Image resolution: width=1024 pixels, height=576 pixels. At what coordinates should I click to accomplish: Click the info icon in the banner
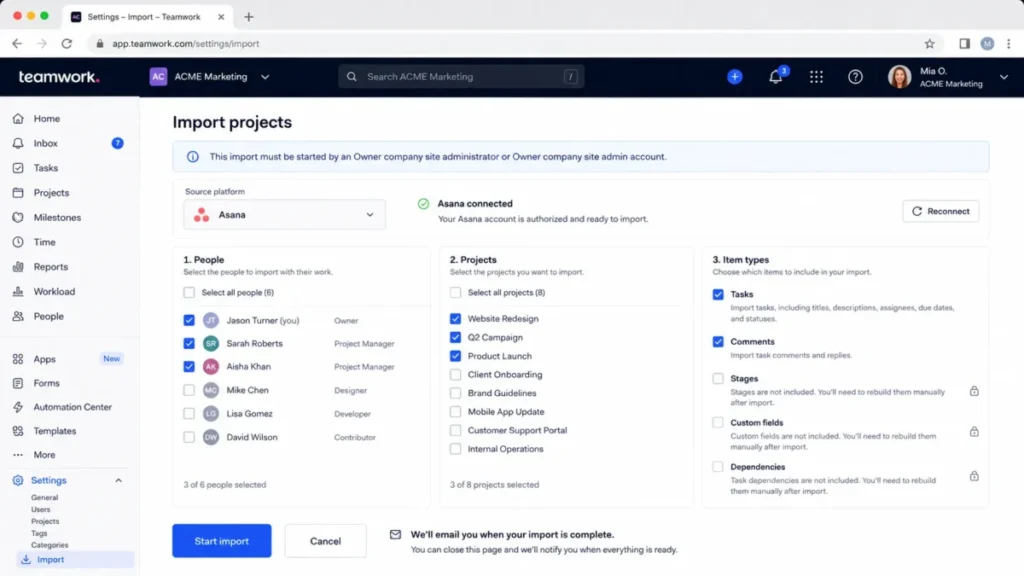(193, 157)
